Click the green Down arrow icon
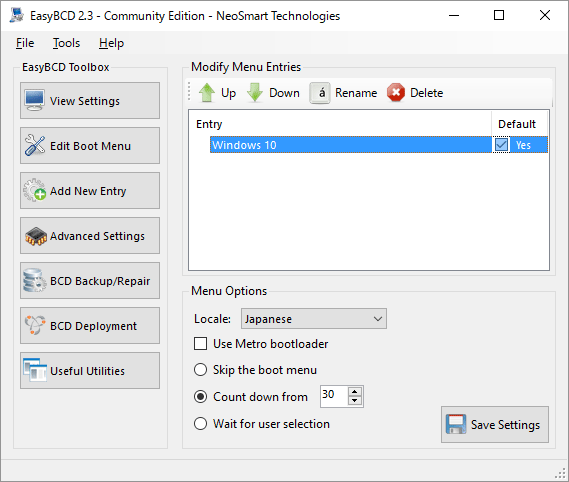 (x=255, y=93)
